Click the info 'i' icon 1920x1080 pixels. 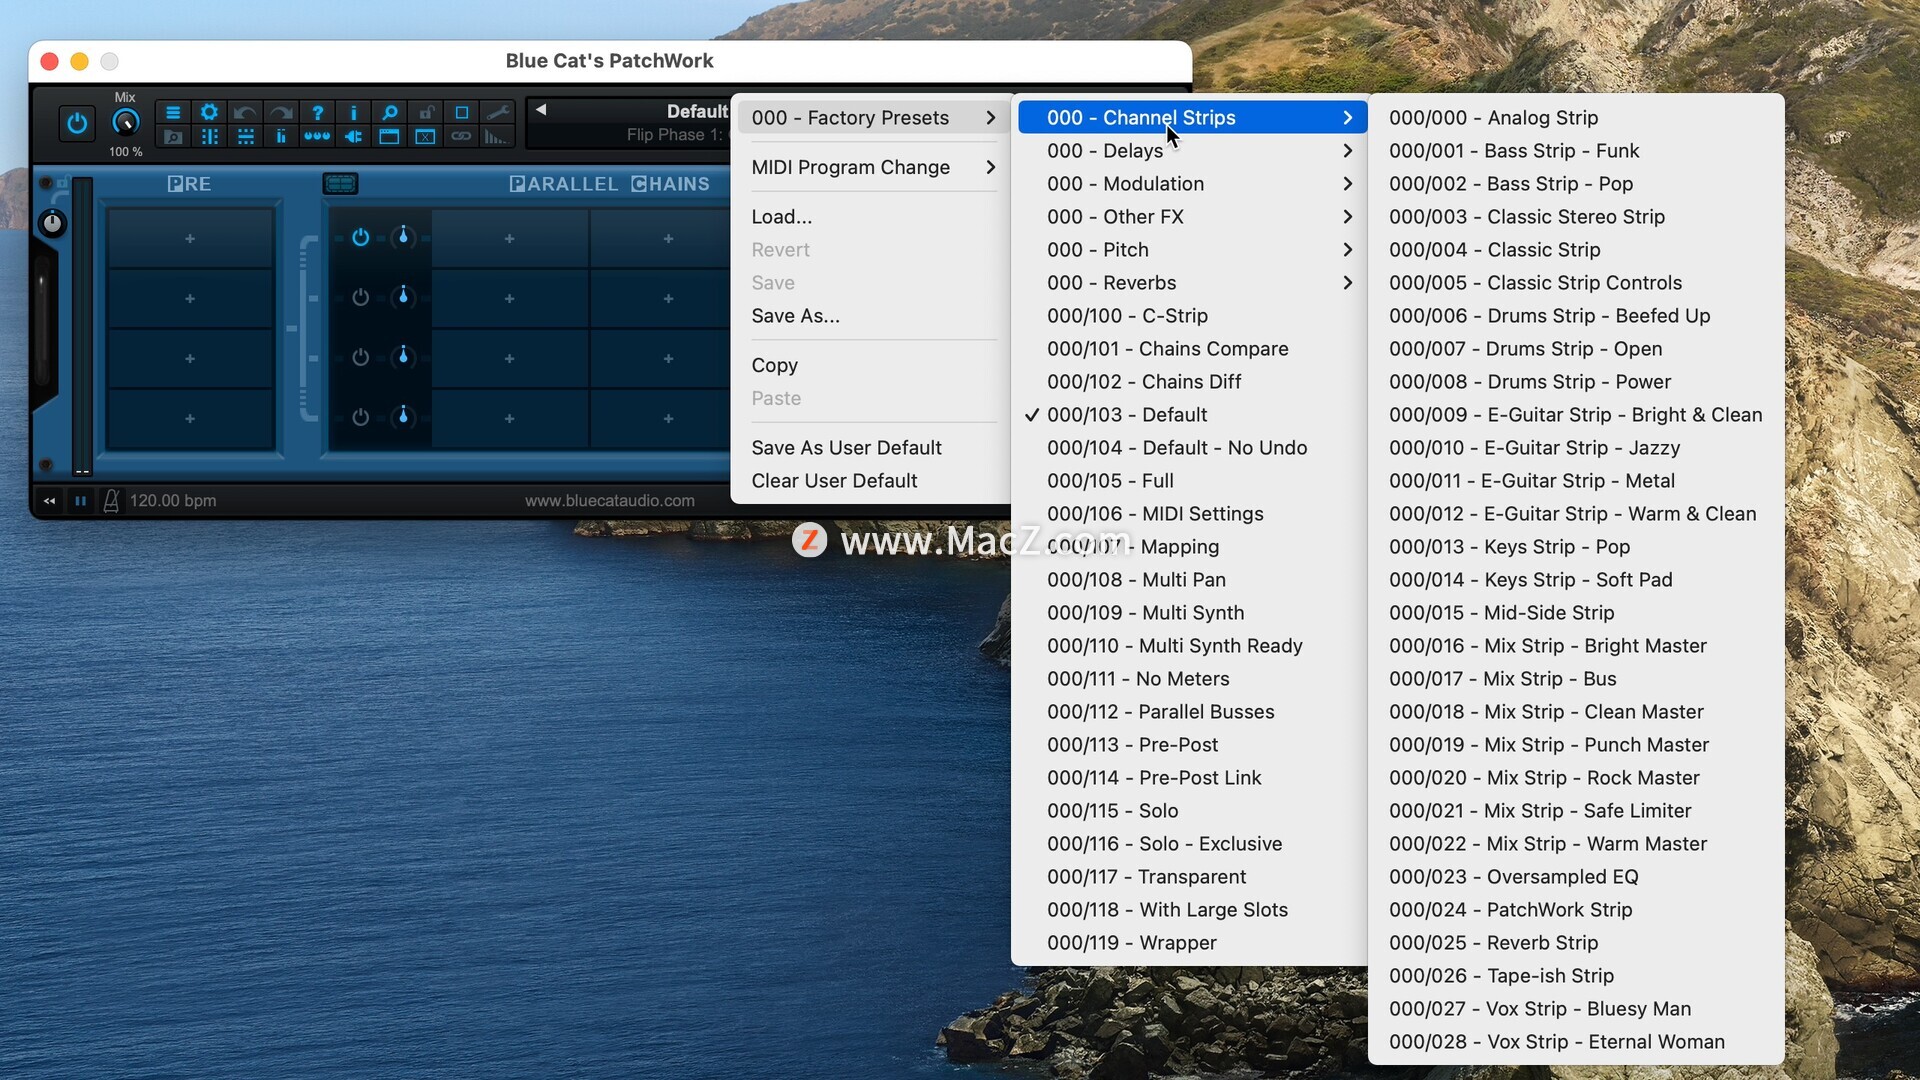[353, 112]
